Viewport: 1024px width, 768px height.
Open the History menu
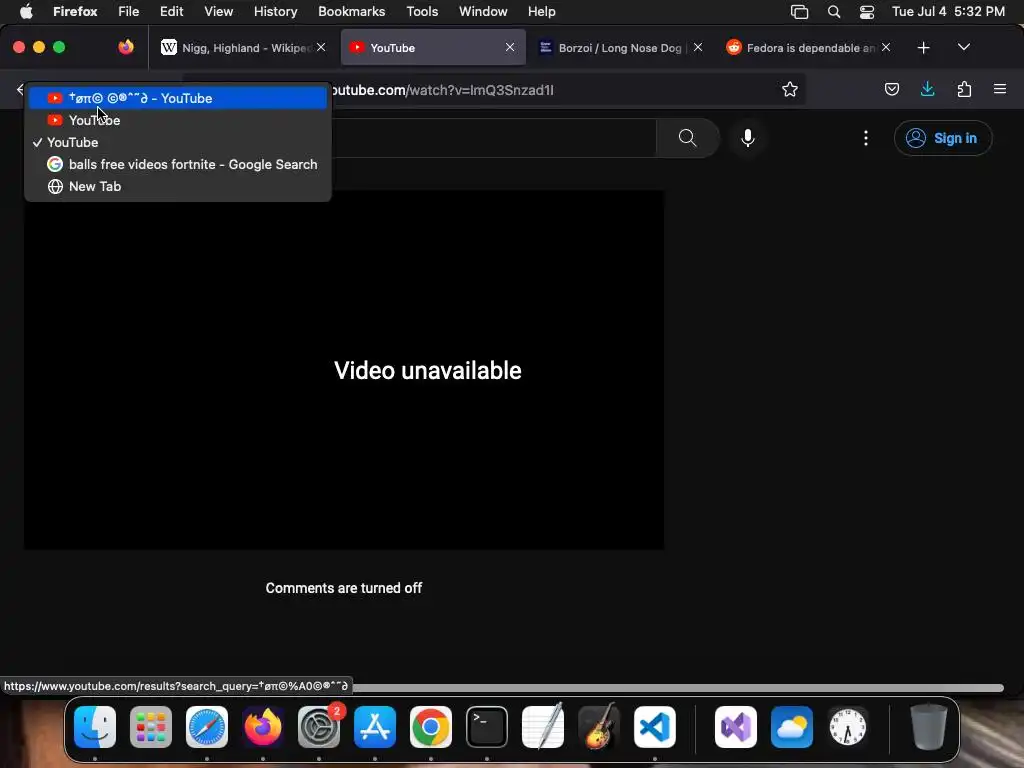tap(276, 12)
